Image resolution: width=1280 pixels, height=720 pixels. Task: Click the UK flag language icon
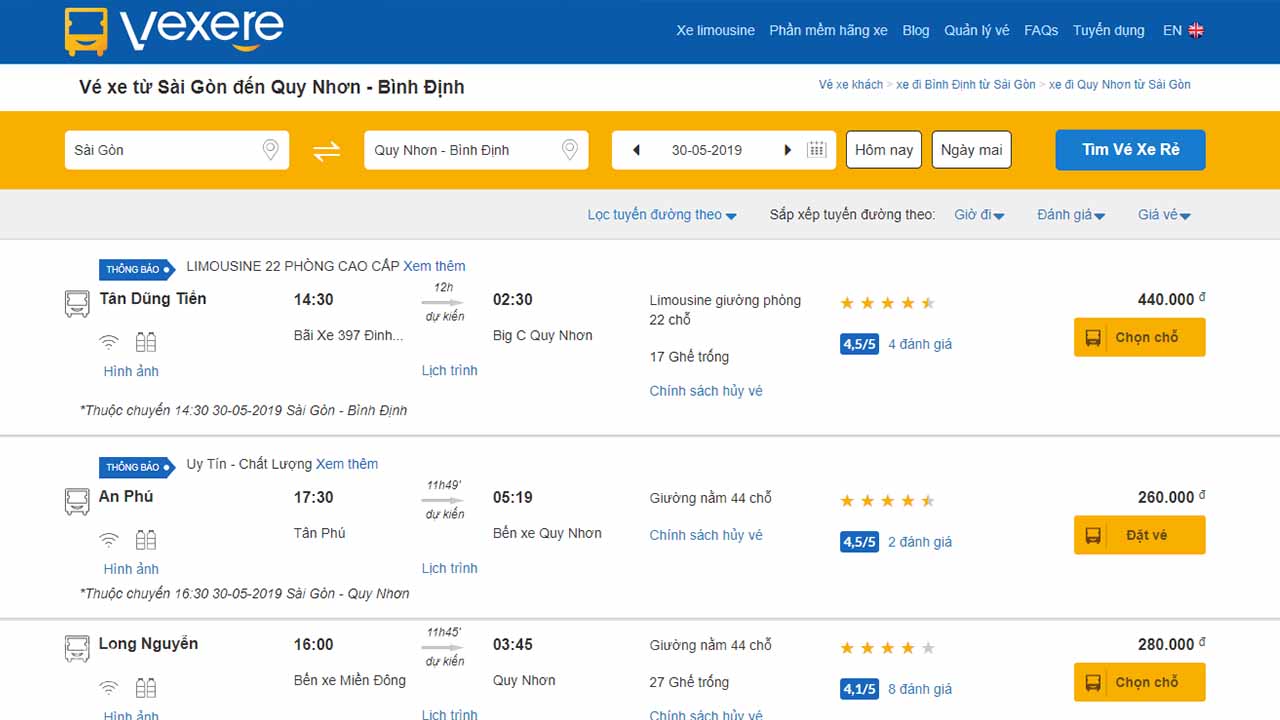(x=1196, y=30)
